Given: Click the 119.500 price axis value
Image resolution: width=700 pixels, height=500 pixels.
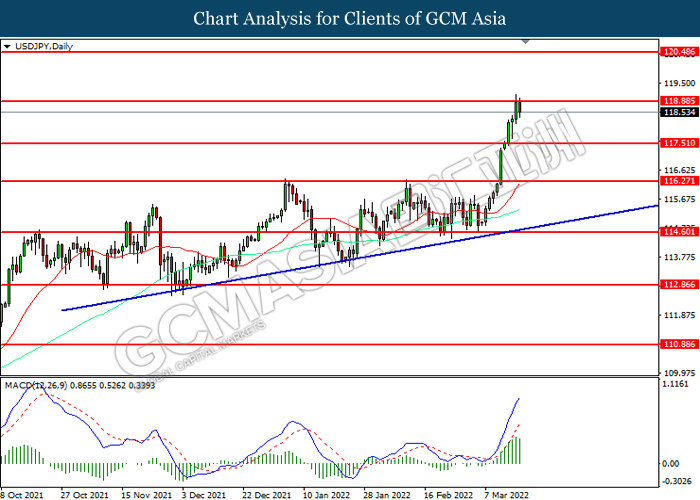Looking at the screenshot, I should [x=679, y=83].
